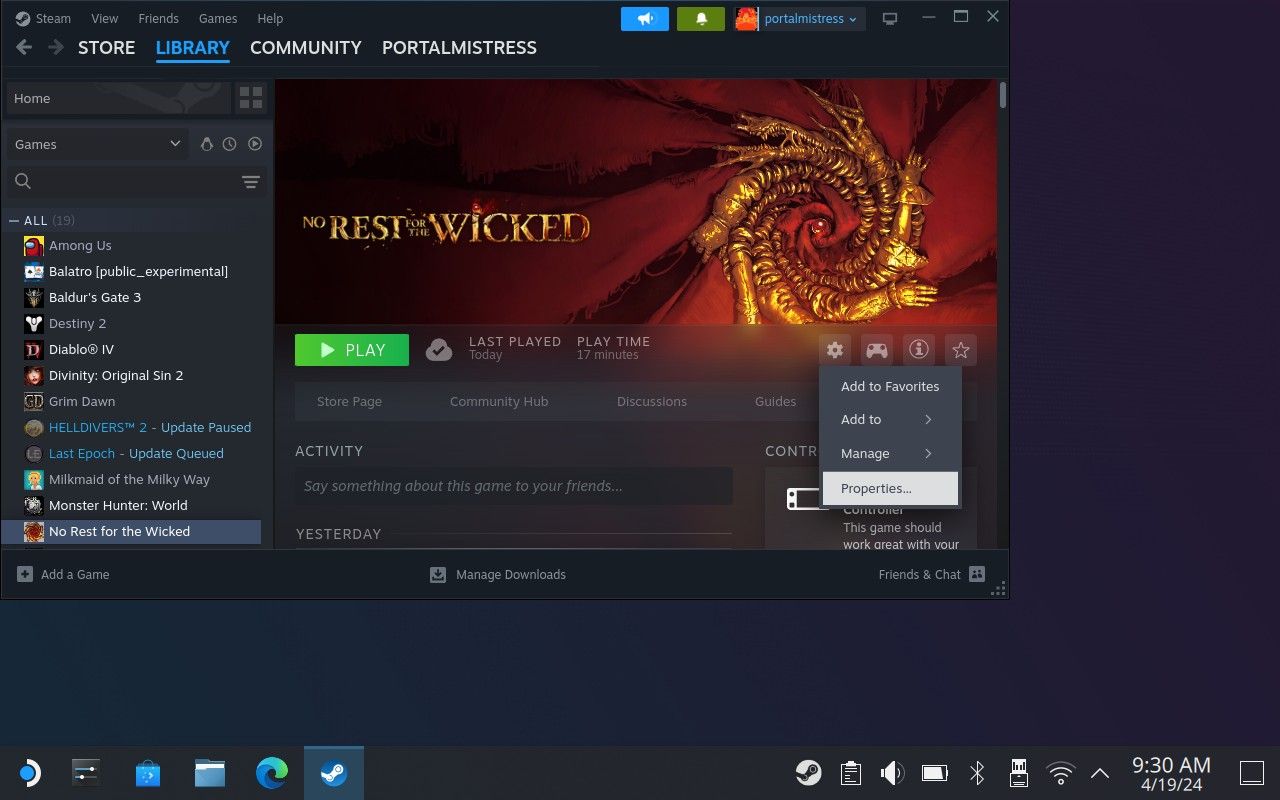This screenshot has height=800, width=1280.
Task: Open Microsoft Edge from the taskbar
Action: [x=271, y=772]
